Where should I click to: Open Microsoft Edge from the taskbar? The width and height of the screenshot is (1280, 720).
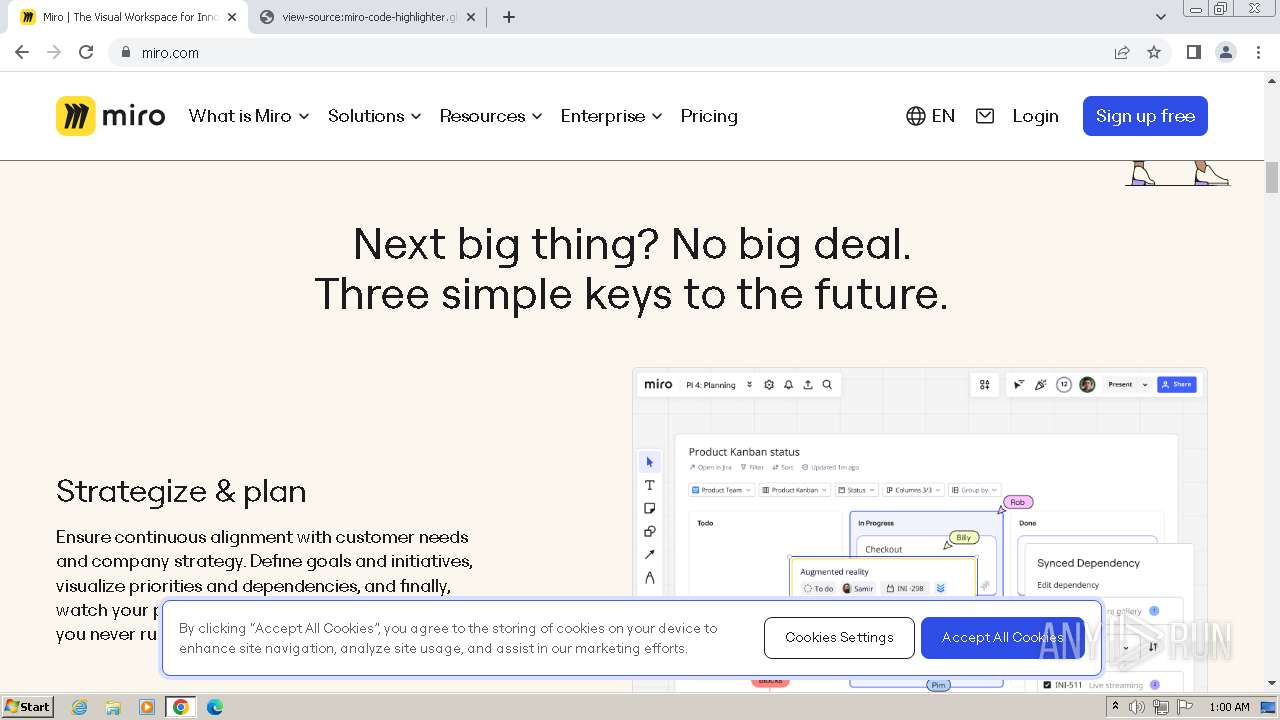tap(214, 707)
